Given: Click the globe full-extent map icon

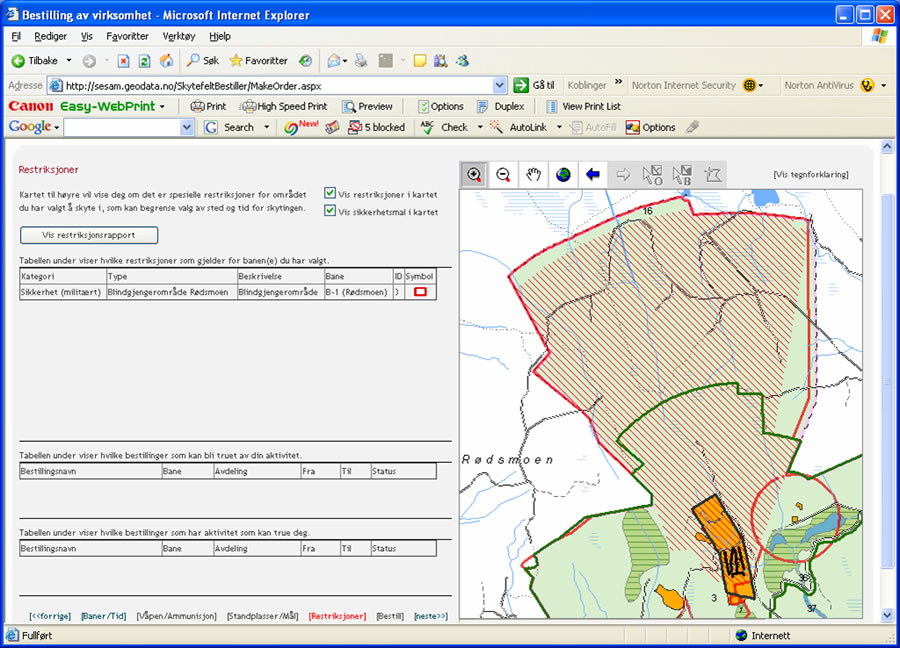Looking at the screenshot, I should point(563,174).
